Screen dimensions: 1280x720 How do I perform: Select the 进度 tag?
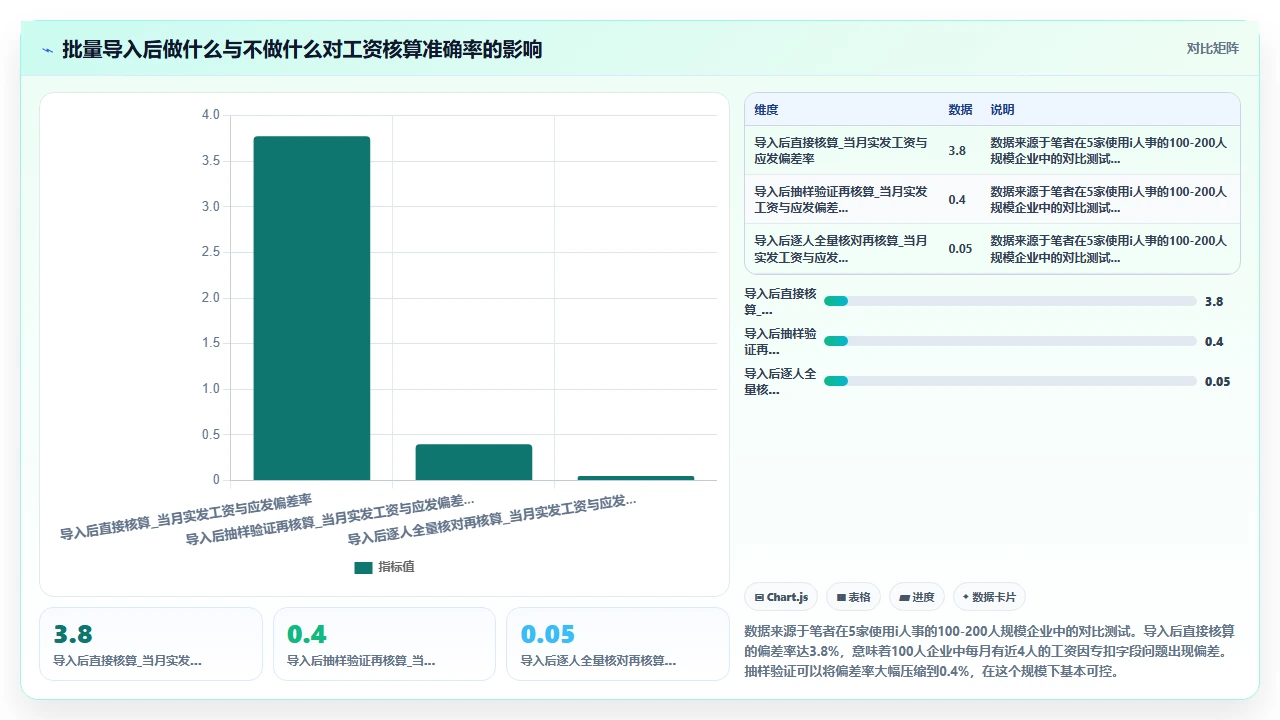click(917, 597)
